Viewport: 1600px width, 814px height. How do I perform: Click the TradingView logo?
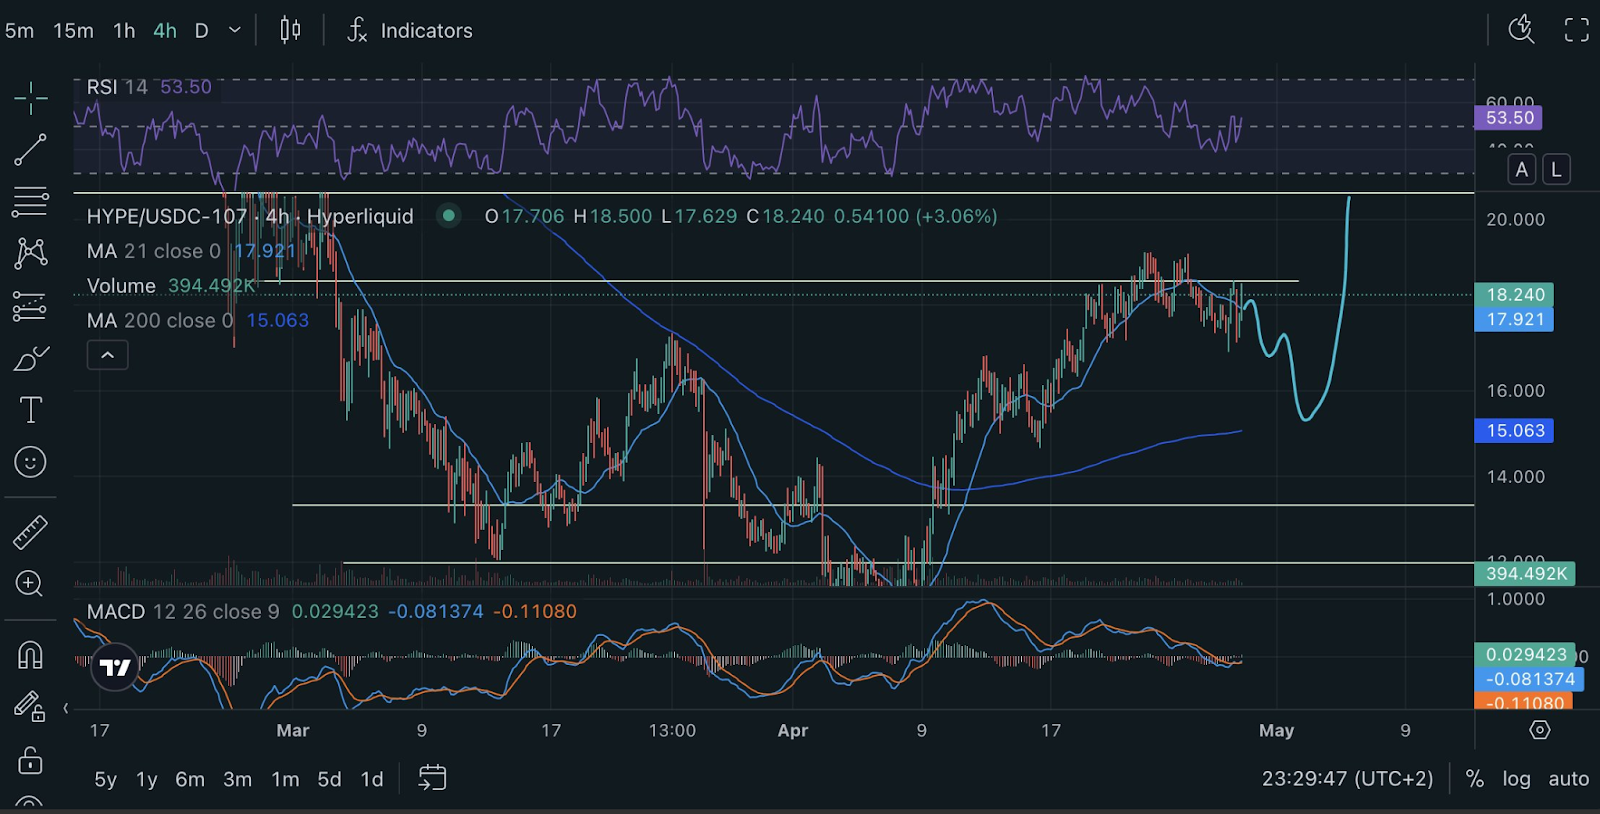click(115, 667)
